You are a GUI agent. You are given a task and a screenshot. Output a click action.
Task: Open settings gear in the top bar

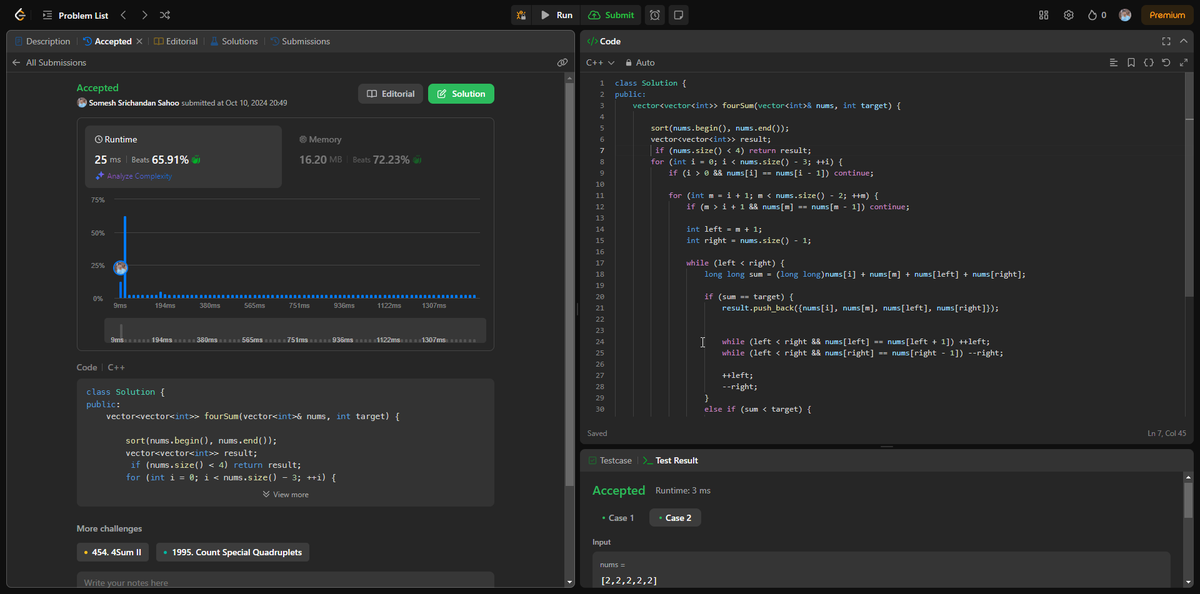click(x=1068, y=15)
